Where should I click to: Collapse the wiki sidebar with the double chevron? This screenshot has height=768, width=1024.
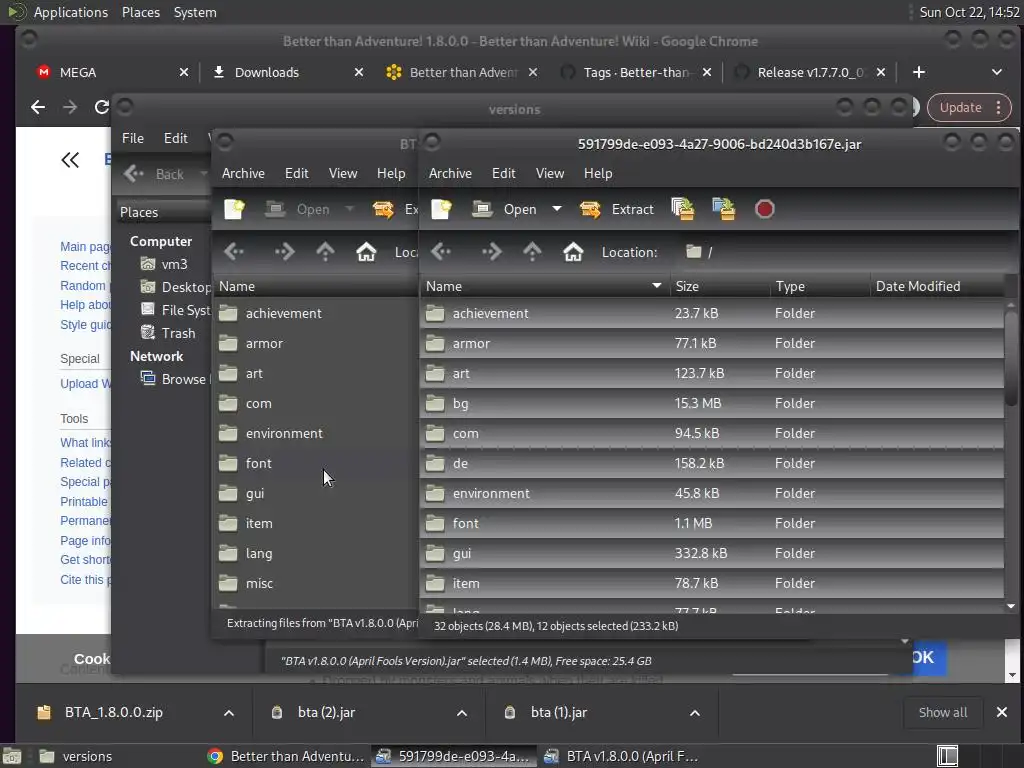[70, 160]
